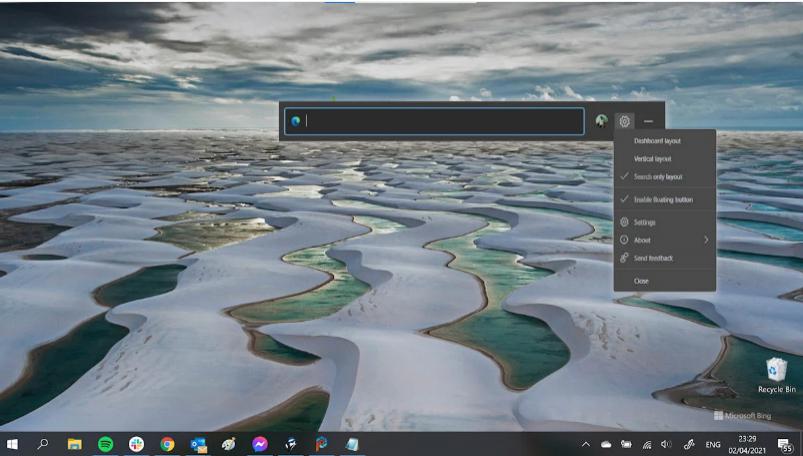Open Slack from the taskbar
Screen dimensions: 803x456
point(136,443)
